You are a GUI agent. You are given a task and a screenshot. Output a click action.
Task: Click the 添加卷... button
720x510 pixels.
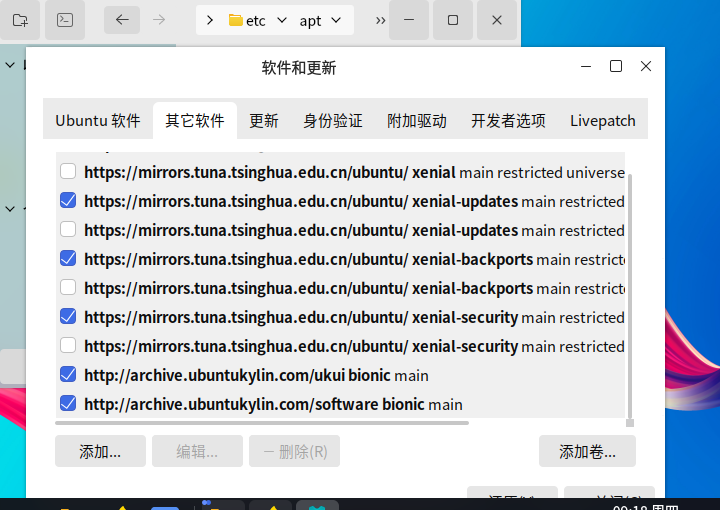[x=587, y=451]
